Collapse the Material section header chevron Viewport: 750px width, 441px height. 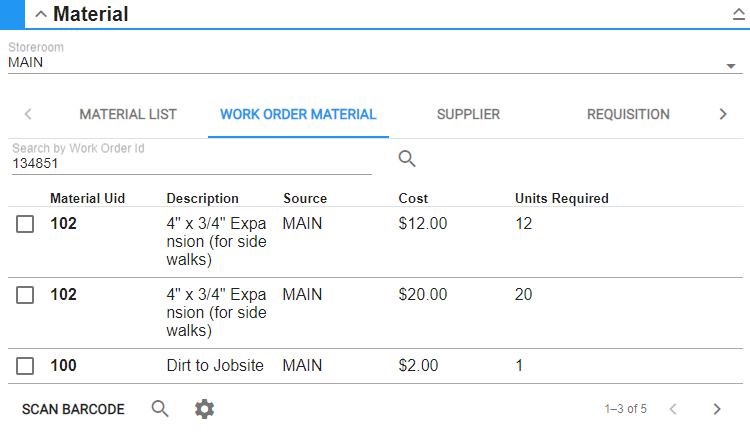pyautogui.click(x=41, y=14)
